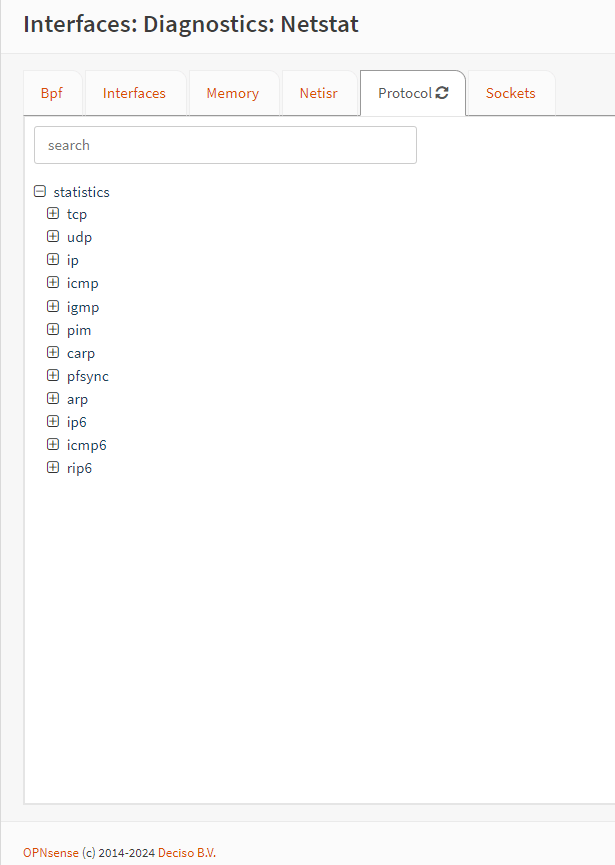Expand the rip6 plus icon

point(53,468)
